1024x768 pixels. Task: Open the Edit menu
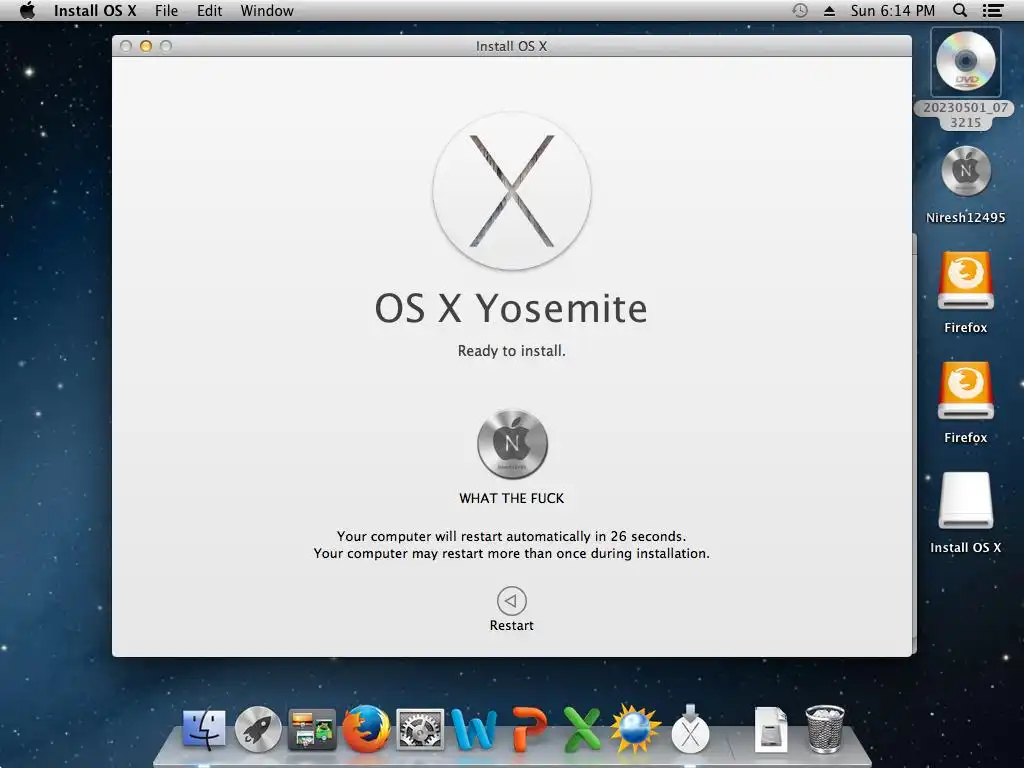click(209, 10)
